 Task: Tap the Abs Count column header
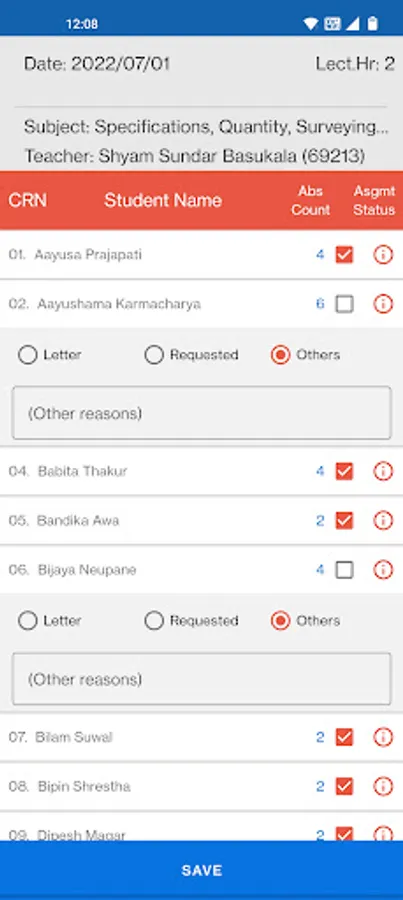point(311,200)
